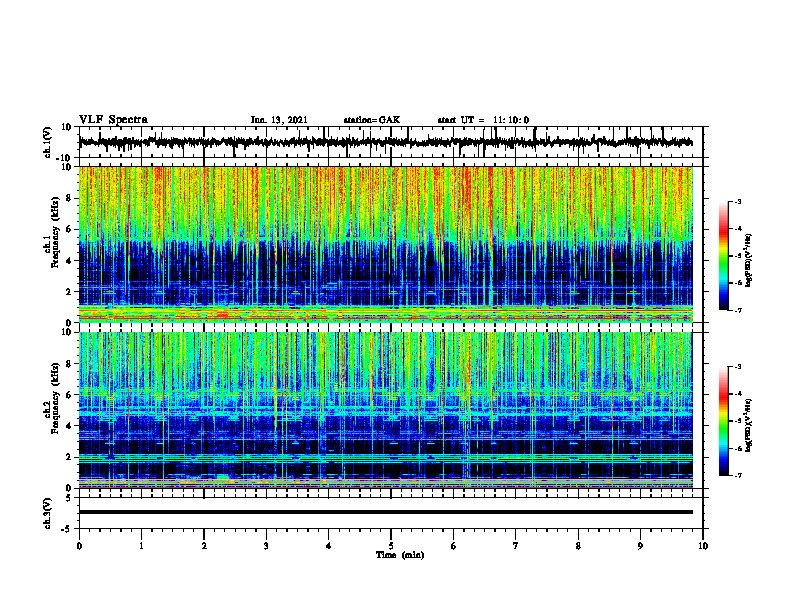The height and width of the screenshot is (612, 792).
Task: Click the last time axis tick label "10"
Action: pos(703,546)
